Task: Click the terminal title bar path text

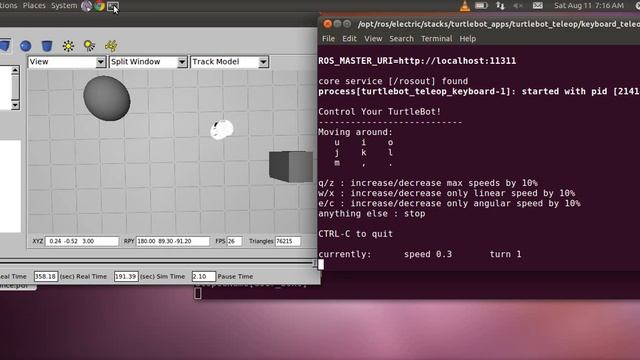Action: pyautogui.click(x=499, y=24)
